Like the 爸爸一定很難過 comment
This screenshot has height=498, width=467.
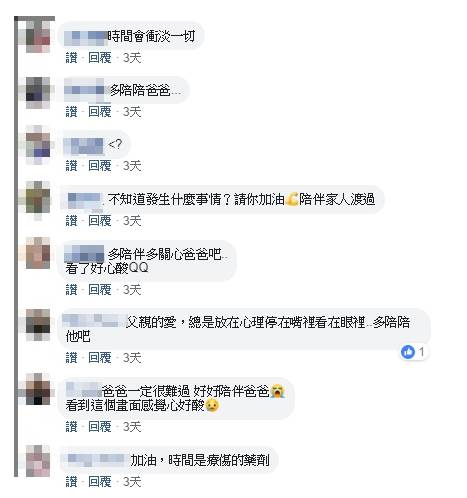(71, 427)
